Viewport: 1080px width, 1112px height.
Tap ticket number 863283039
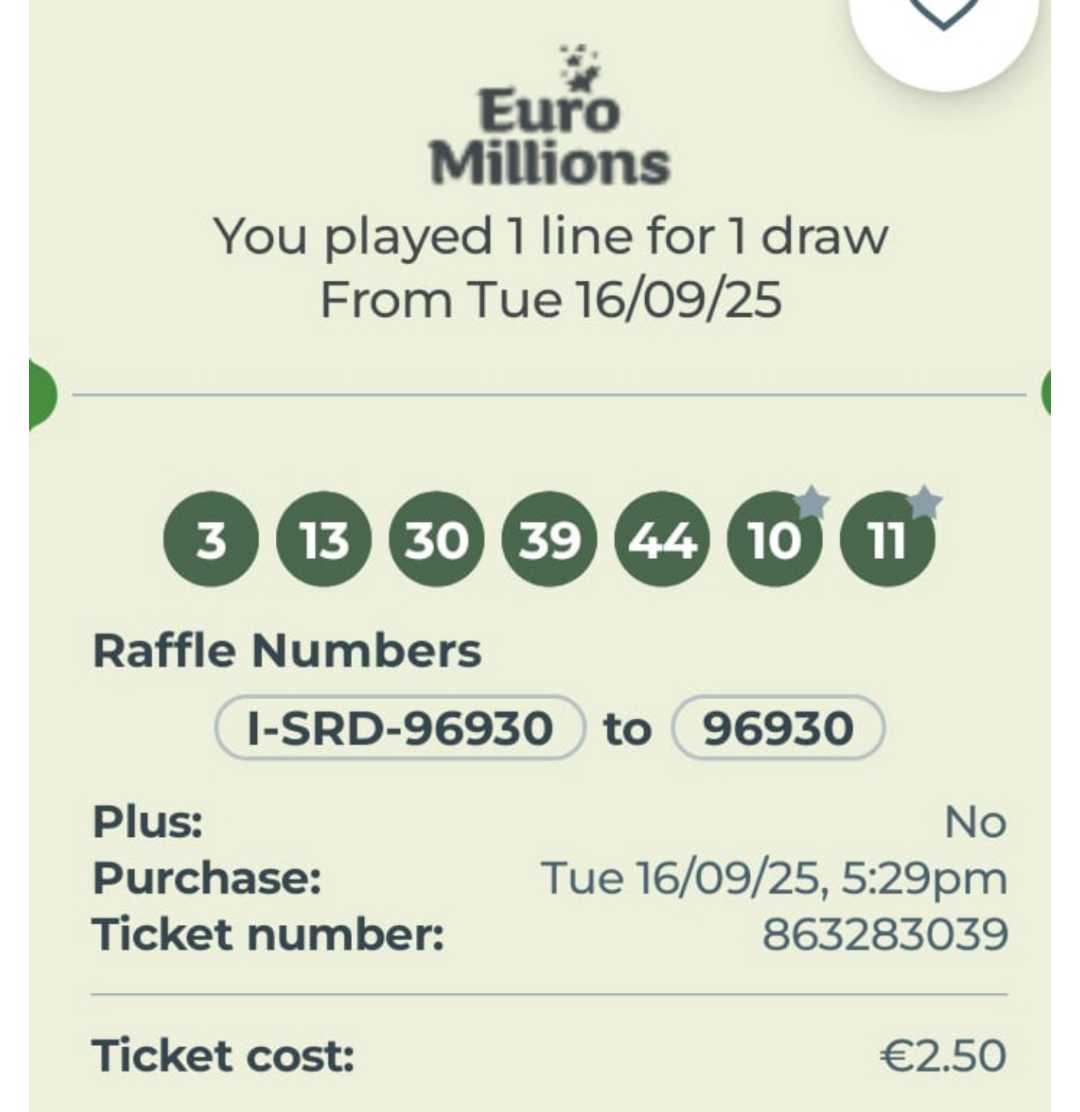884,935
